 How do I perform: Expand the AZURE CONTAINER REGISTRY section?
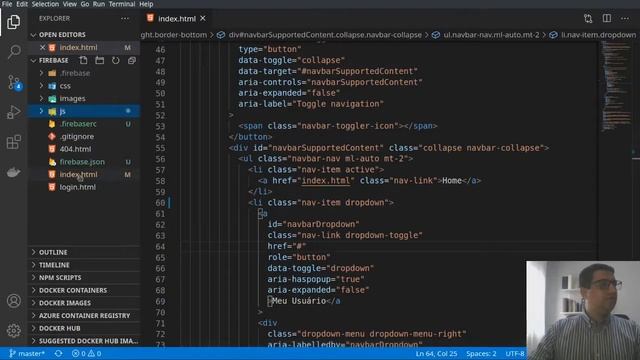pyautogui.click(x=84, y=316)
